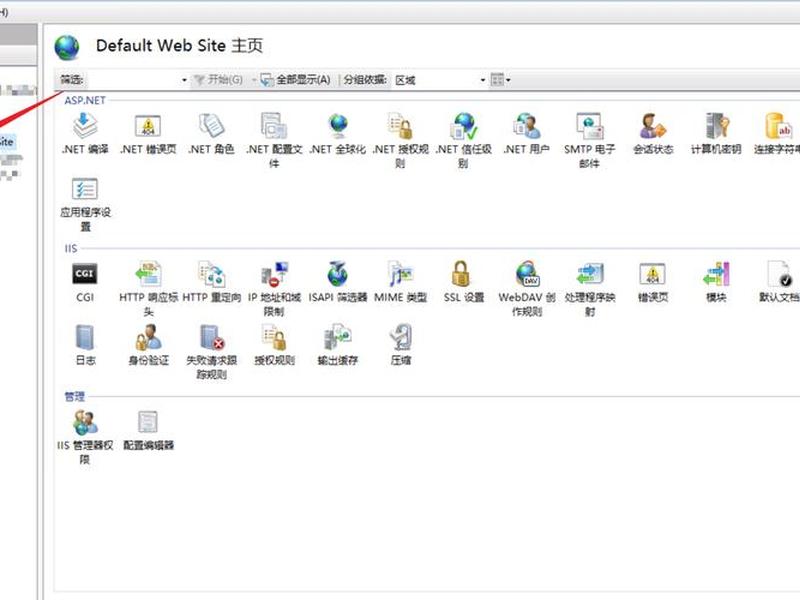The image size is (800, 600).
Task: Collapse the 管理 group header
Action: point(74,396)
